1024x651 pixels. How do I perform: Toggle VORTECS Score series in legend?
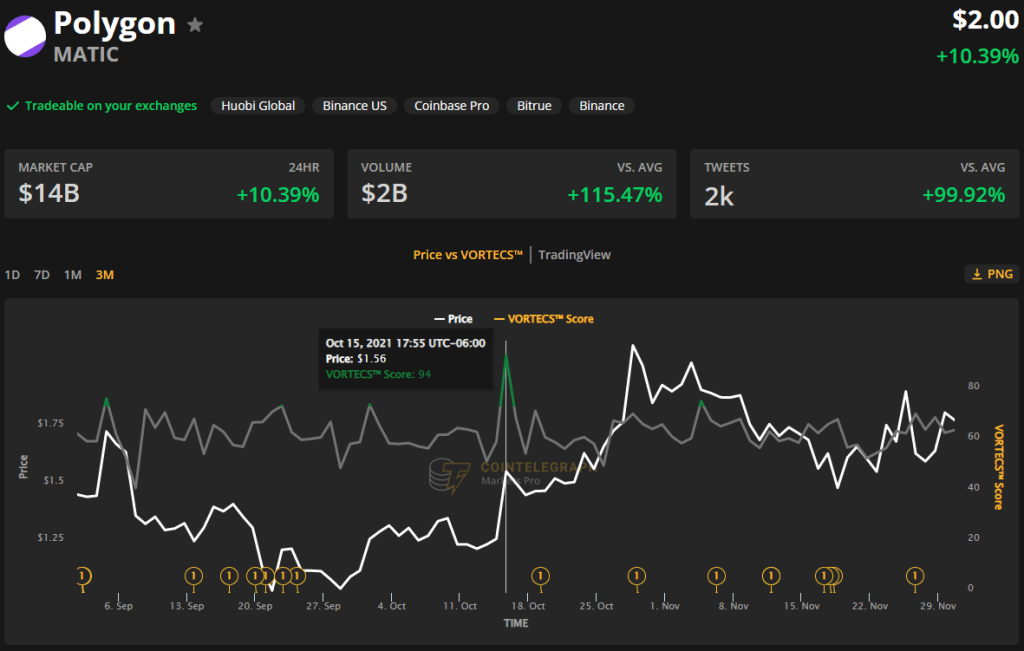tap(543, 319)
